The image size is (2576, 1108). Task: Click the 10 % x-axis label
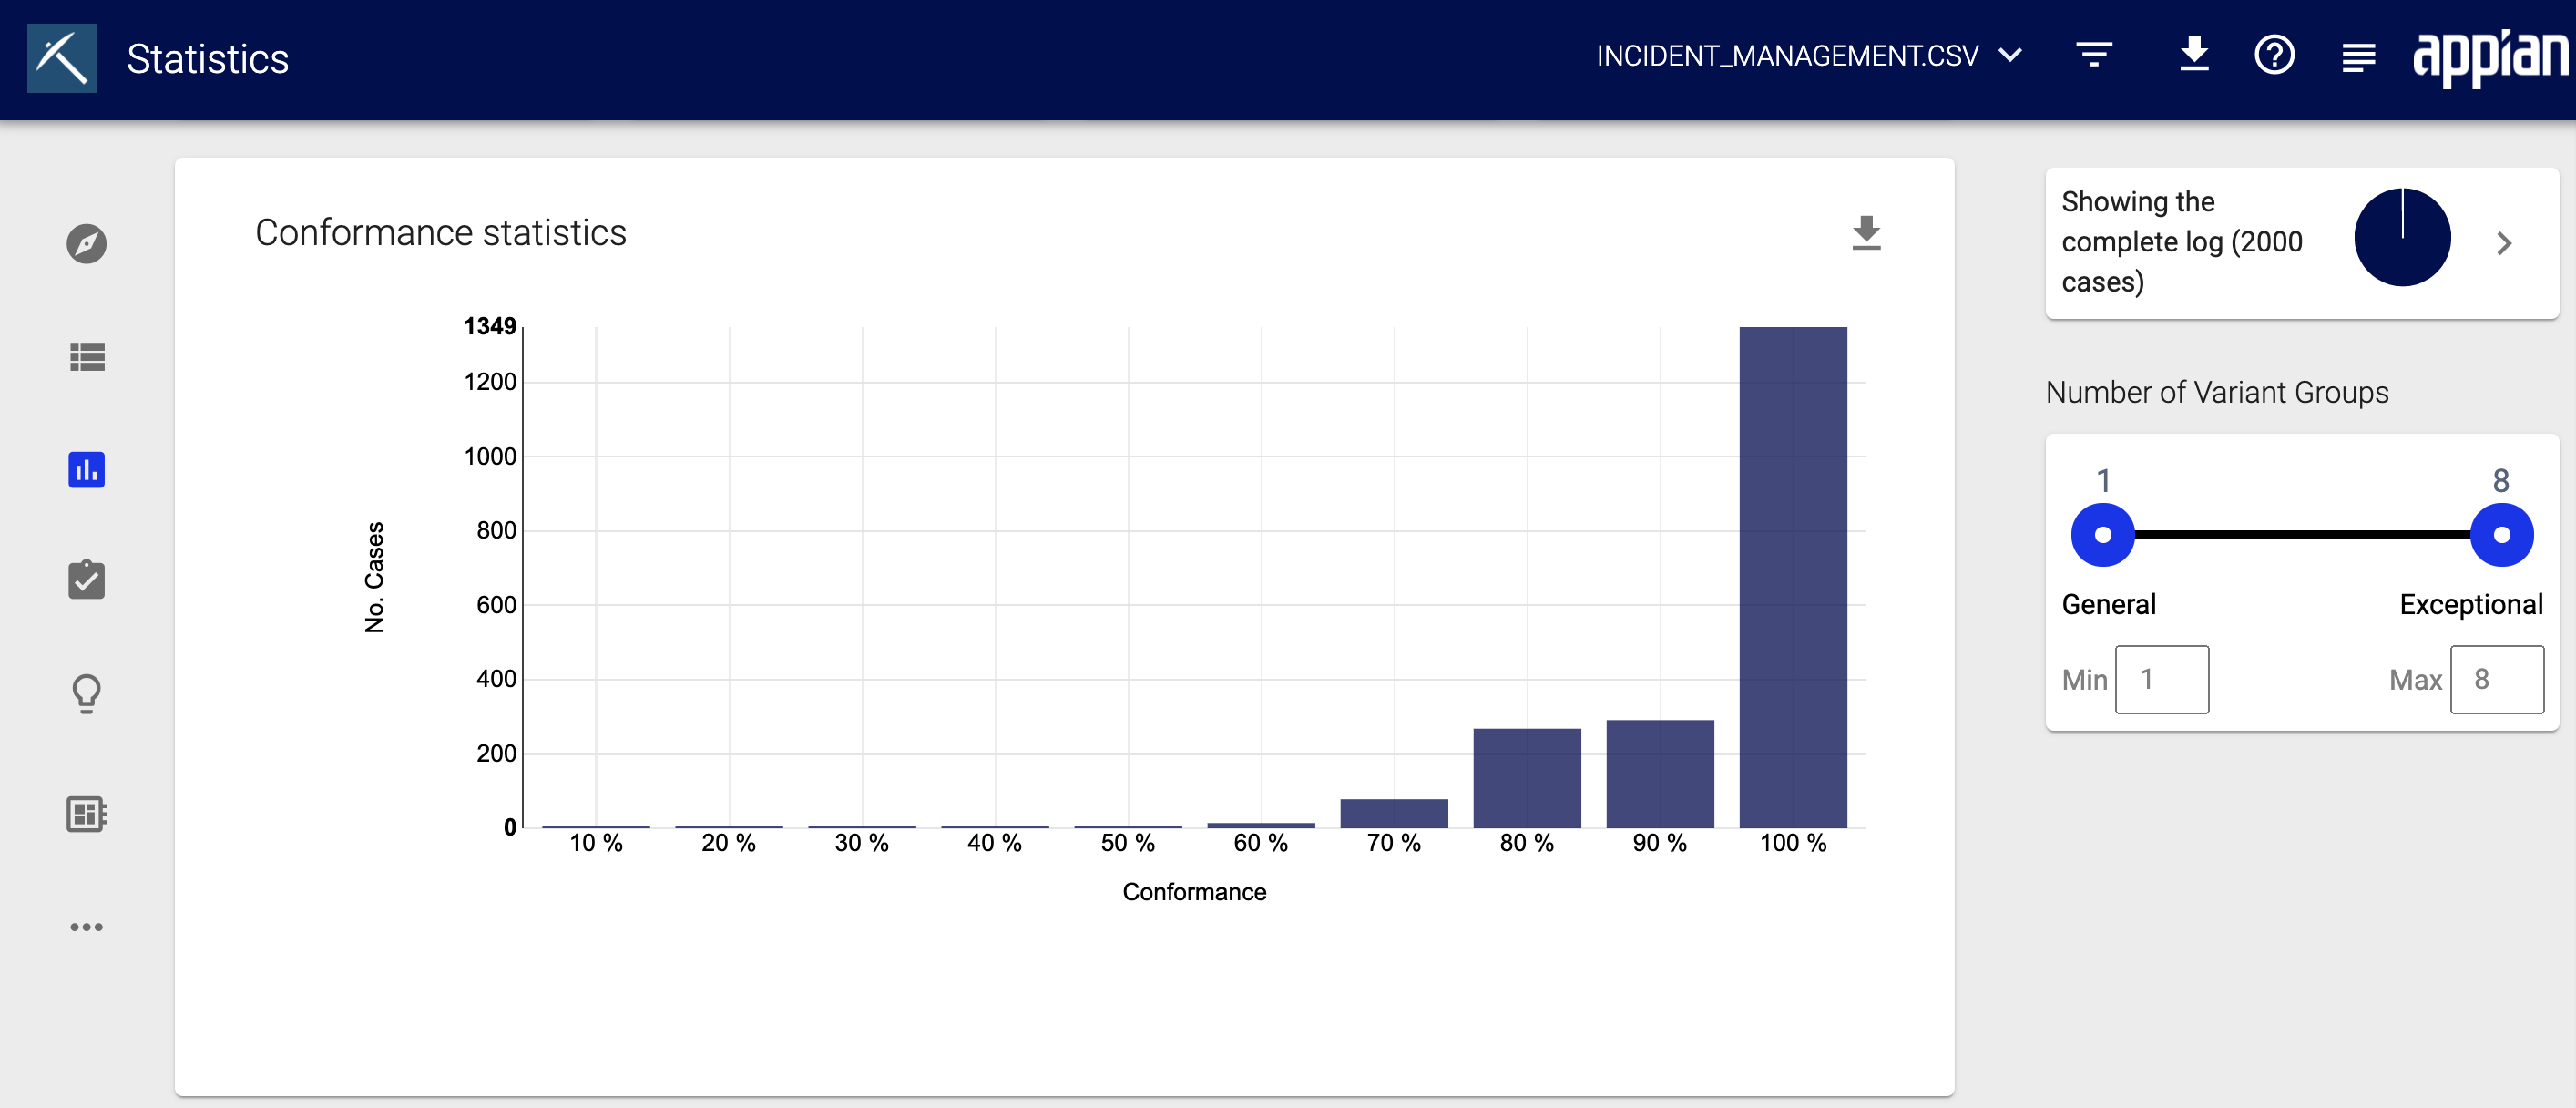(596, 843)
